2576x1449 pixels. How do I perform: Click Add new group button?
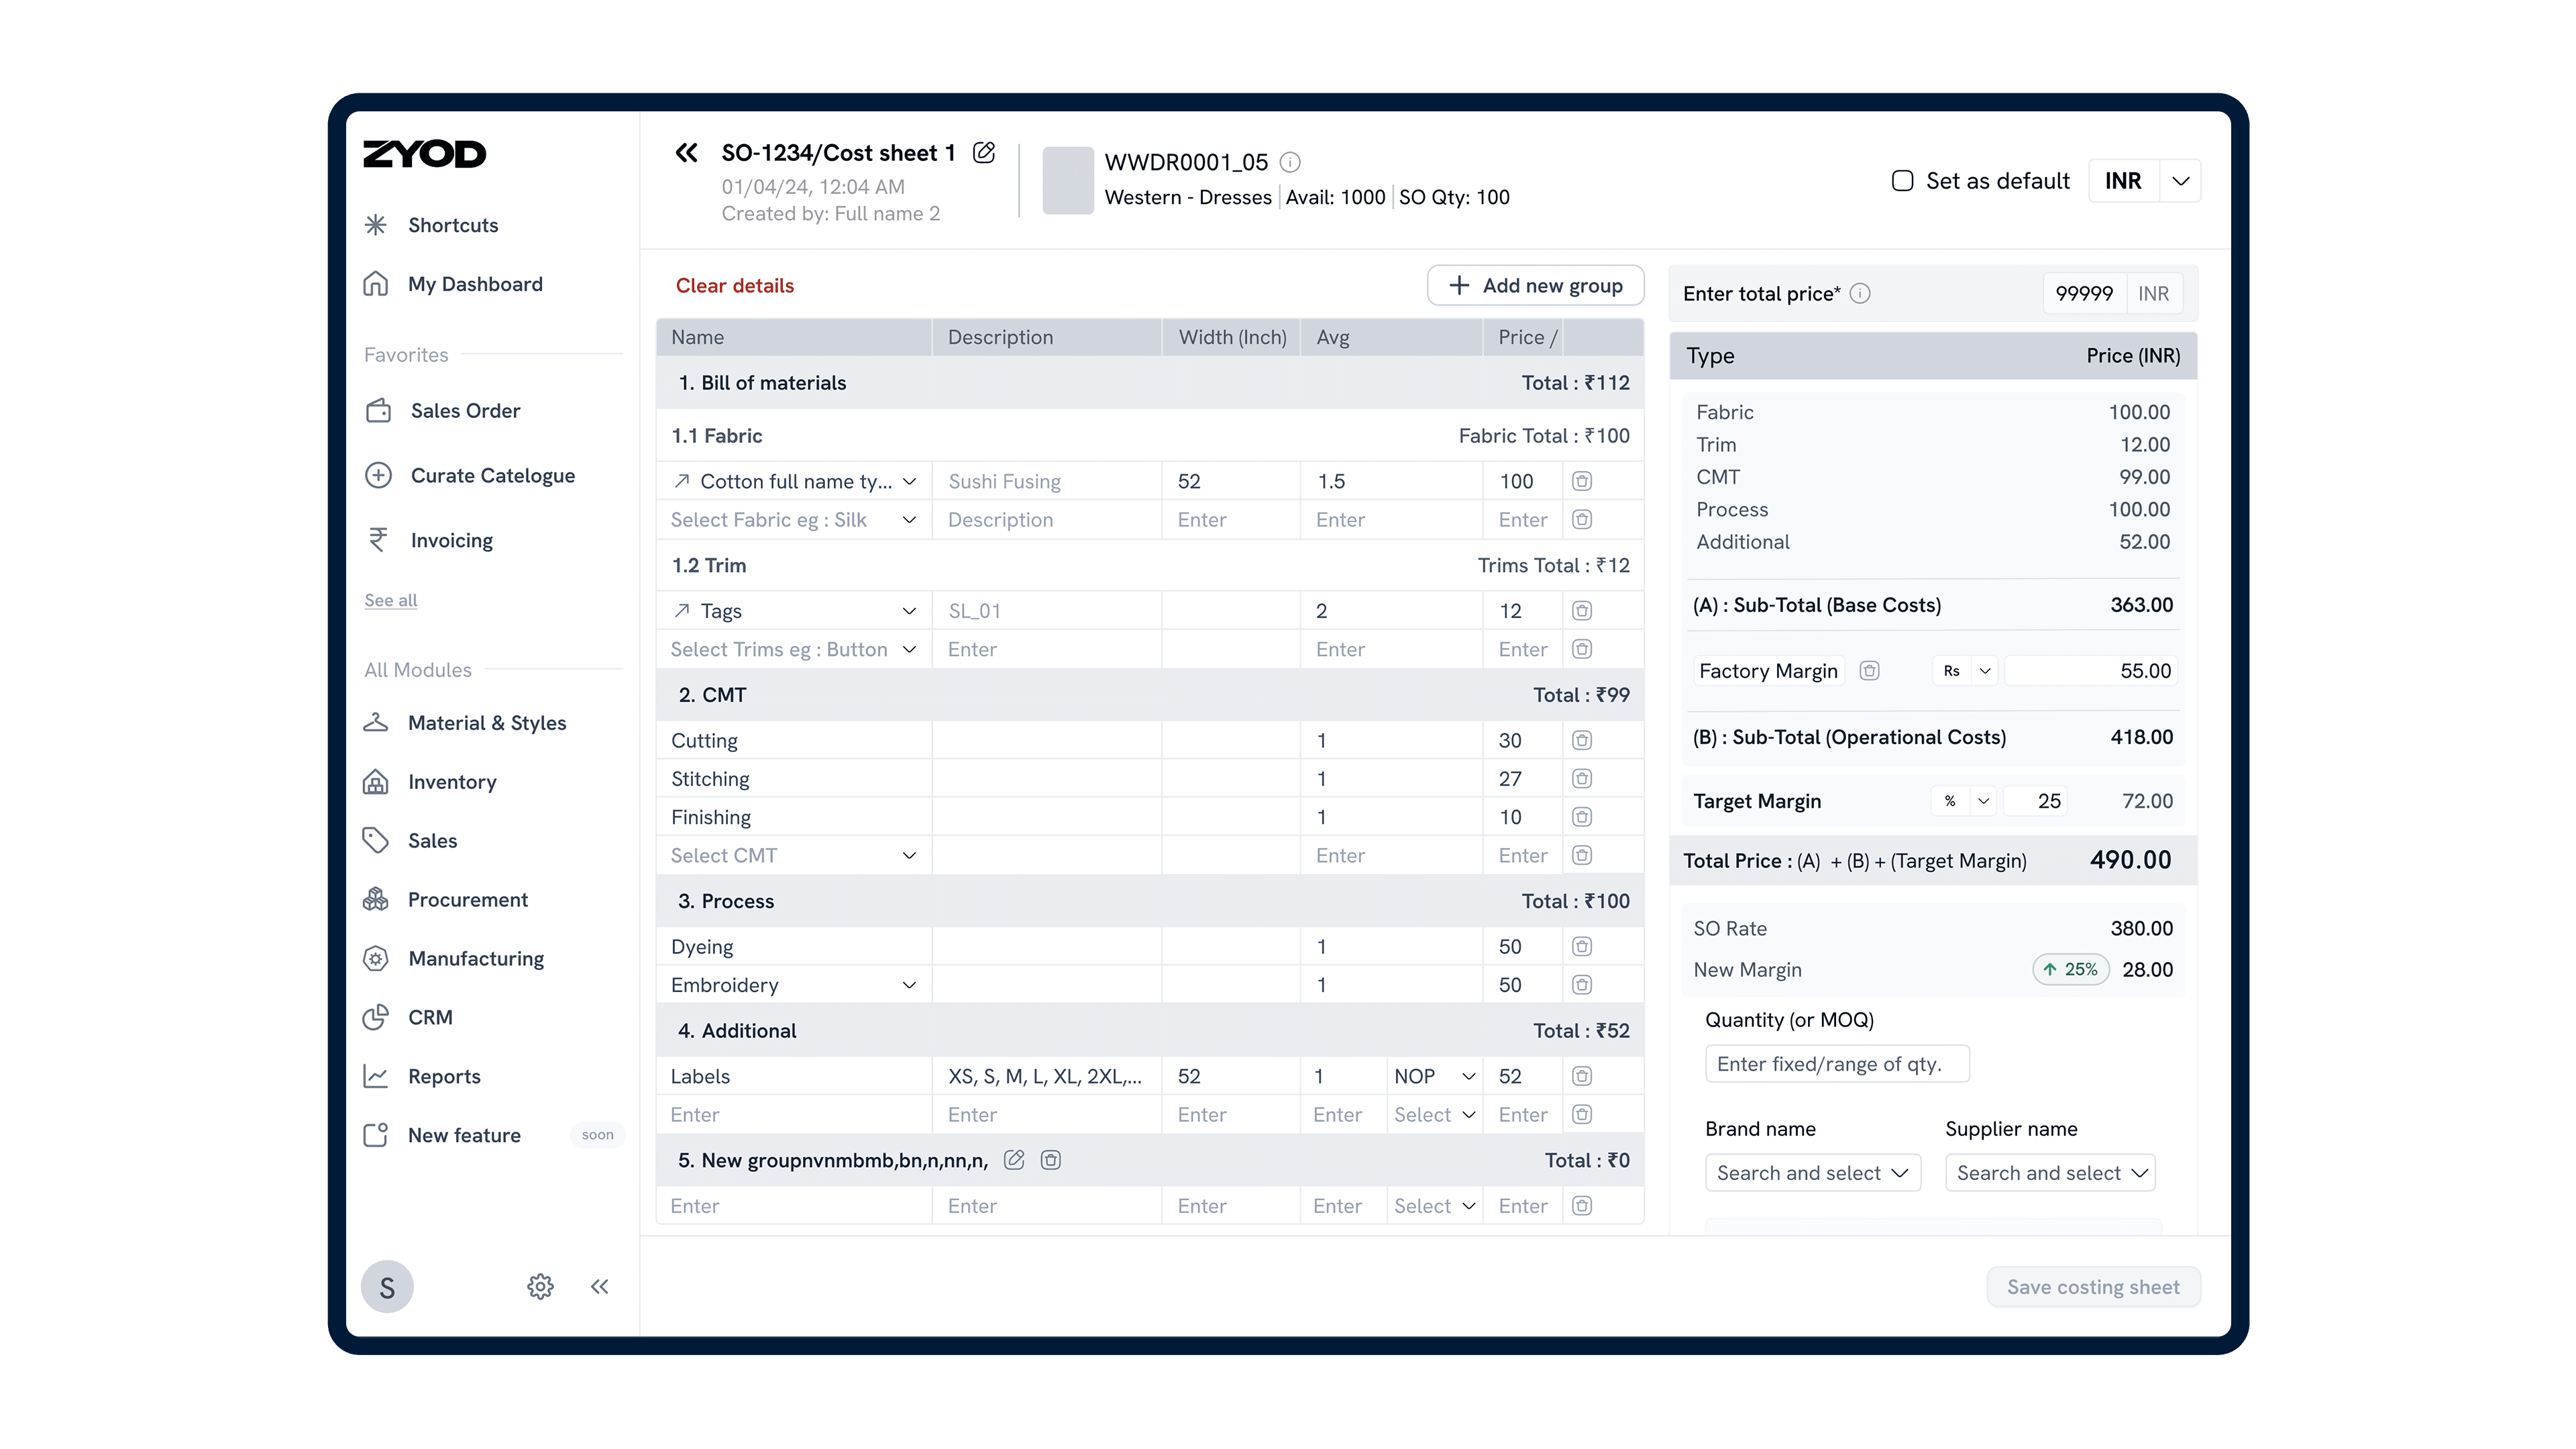1535,286
